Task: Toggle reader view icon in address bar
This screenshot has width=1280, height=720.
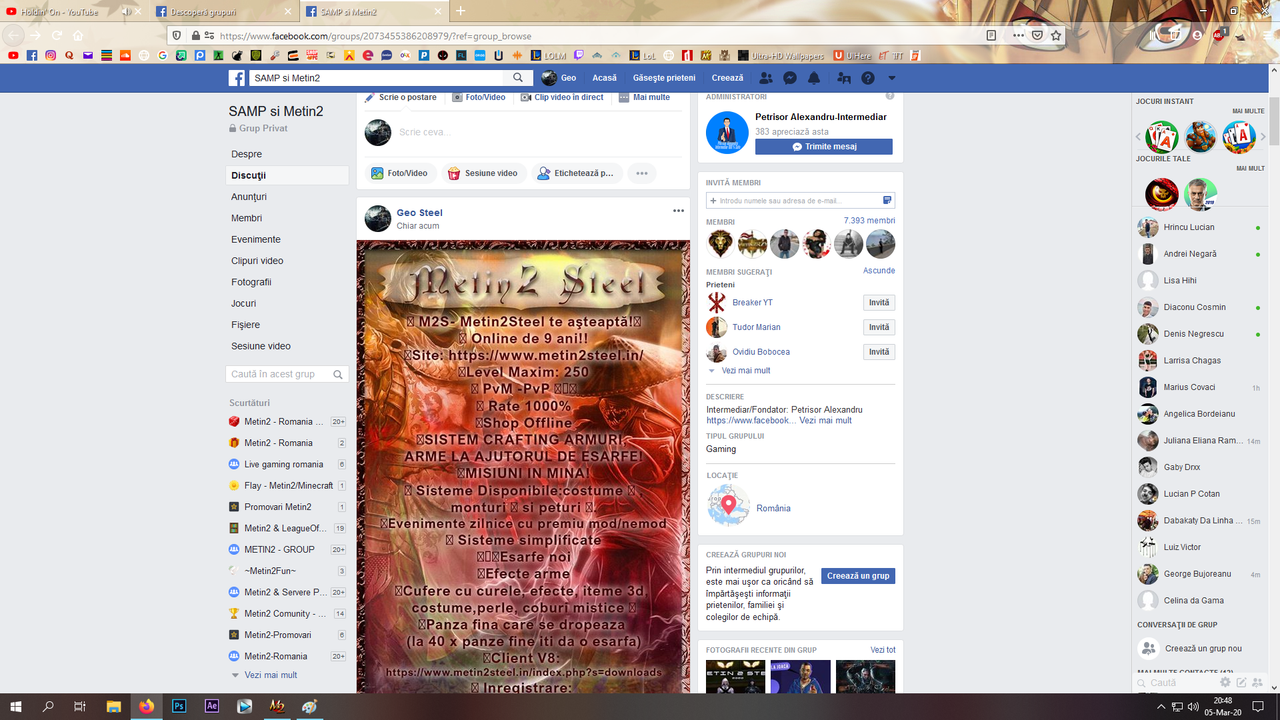Action: coord(991,35)
